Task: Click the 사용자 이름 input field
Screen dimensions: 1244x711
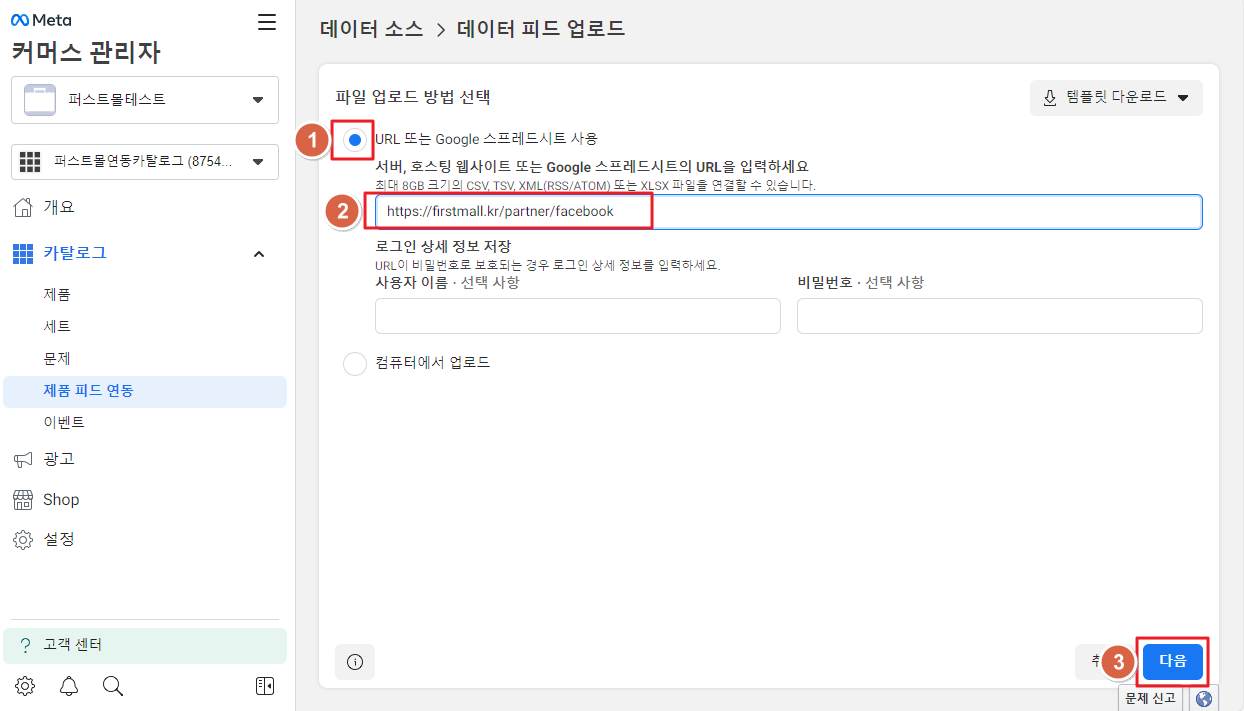Action: (x=577, y=316)
